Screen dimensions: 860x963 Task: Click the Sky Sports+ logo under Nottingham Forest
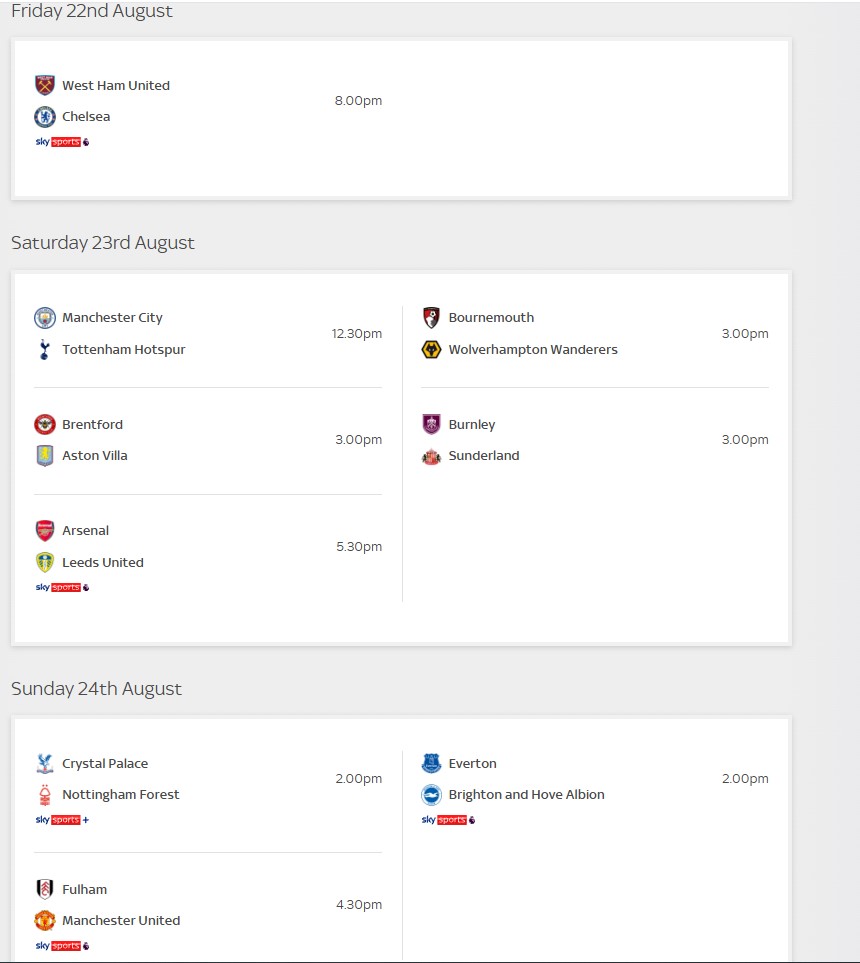point(62,820)
